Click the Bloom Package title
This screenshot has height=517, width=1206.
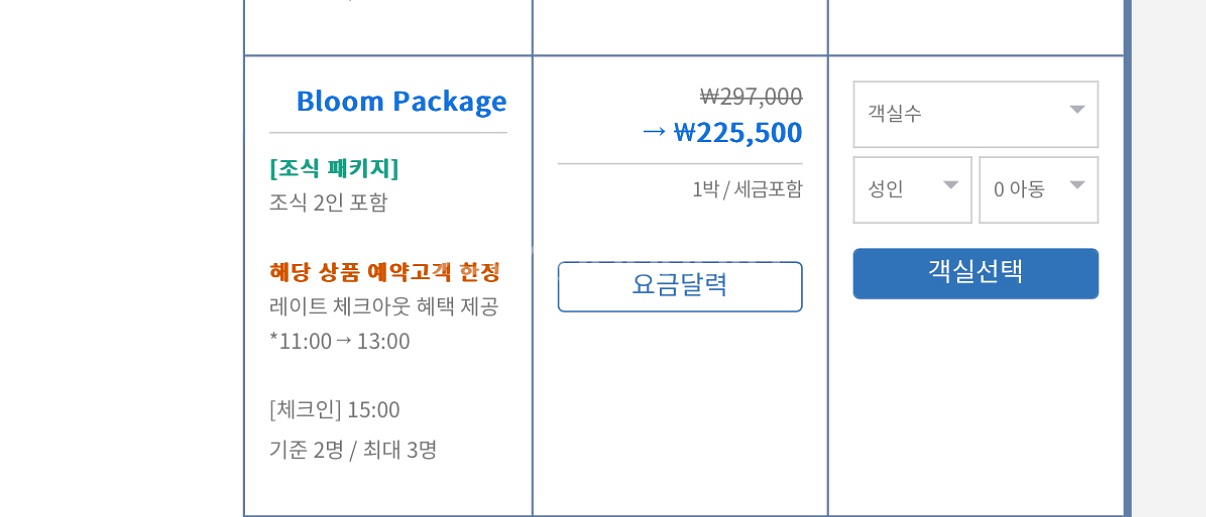(x=401, y=101)
